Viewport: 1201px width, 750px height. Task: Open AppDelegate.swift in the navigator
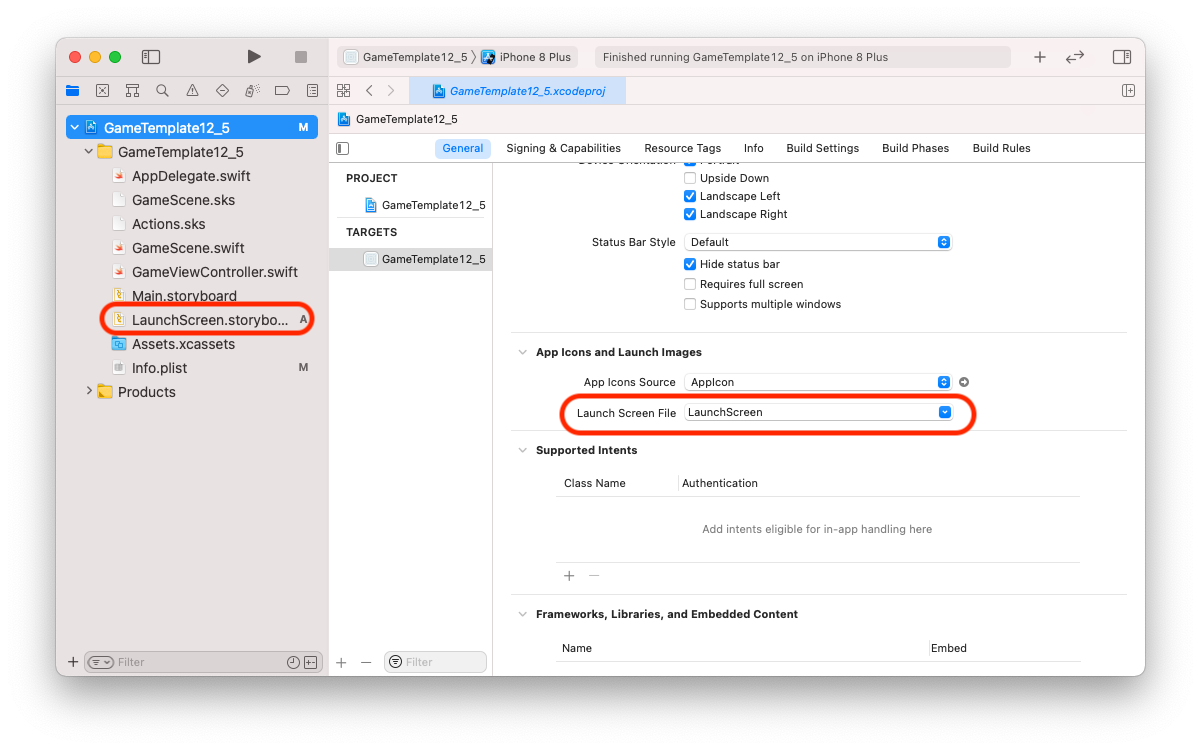coord(191,176)
